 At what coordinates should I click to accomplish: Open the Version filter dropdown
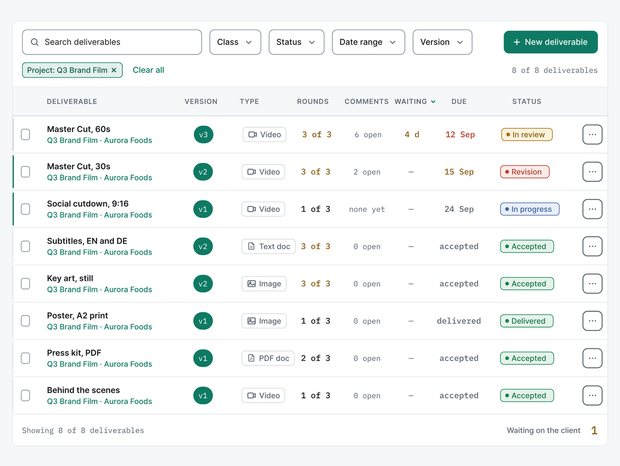tap(442, 42)
